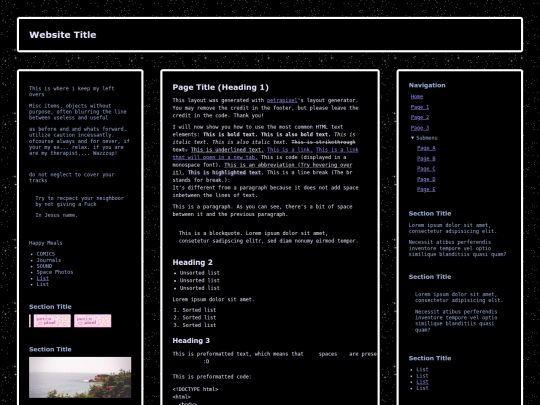540x405 pixels.
Task: Click the Happy Meals label
Action: point(45,243)
